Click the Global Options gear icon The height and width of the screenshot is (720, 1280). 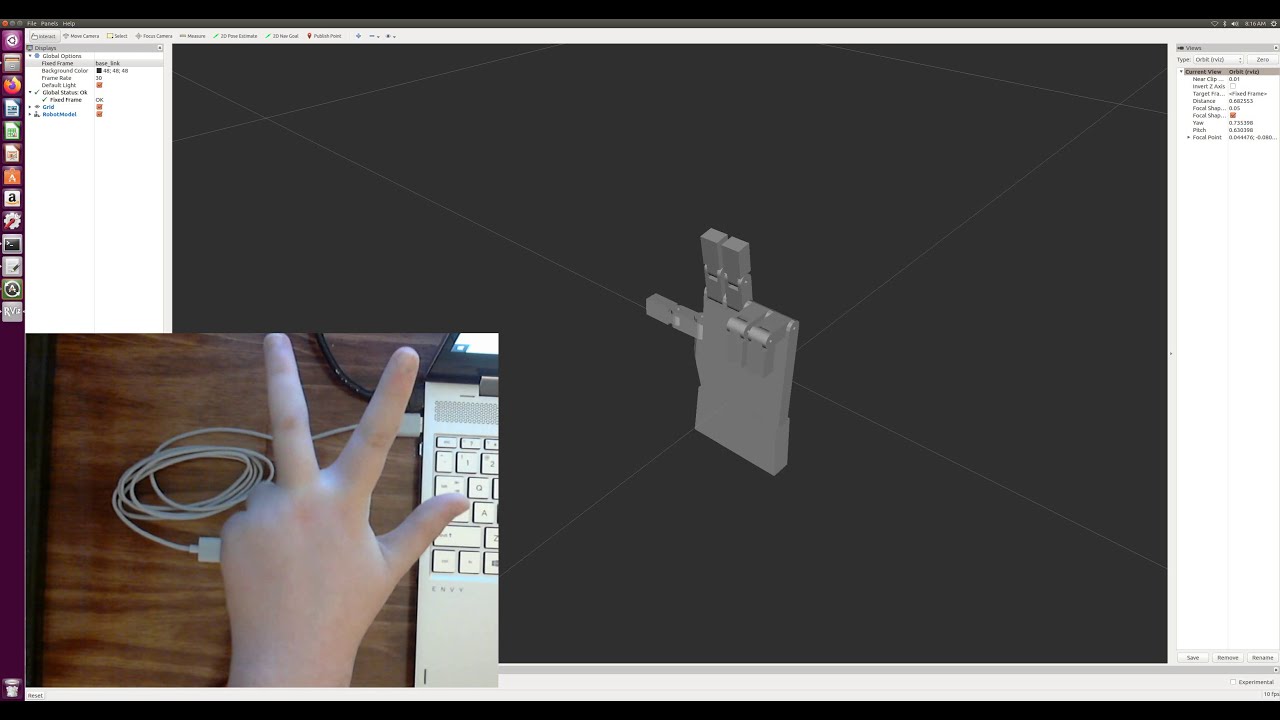tap(37, 56)
